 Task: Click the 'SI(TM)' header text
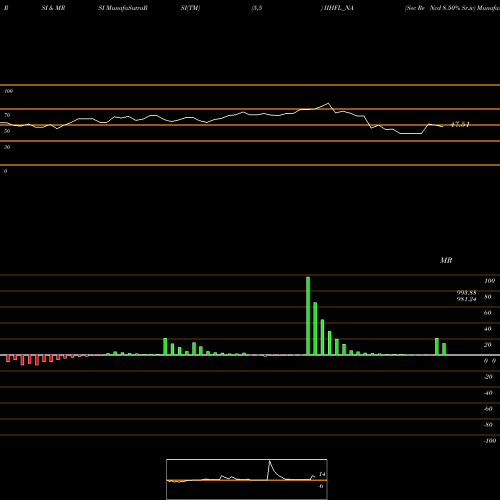[x=190, y=8]
